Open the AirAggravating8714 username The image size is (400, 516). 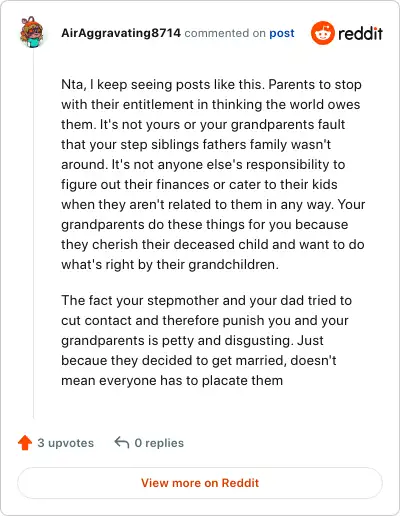pos(121,33)
